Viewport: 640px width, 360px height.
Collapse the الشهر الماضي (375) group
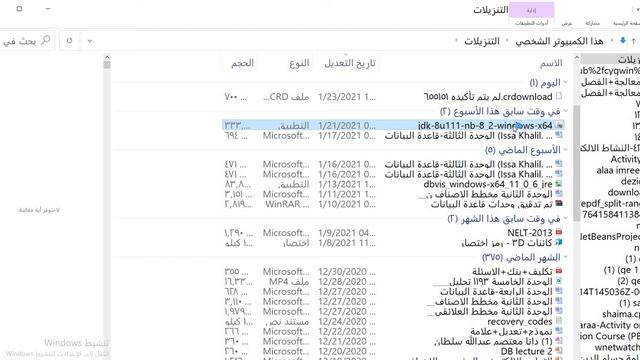(566, 257)
